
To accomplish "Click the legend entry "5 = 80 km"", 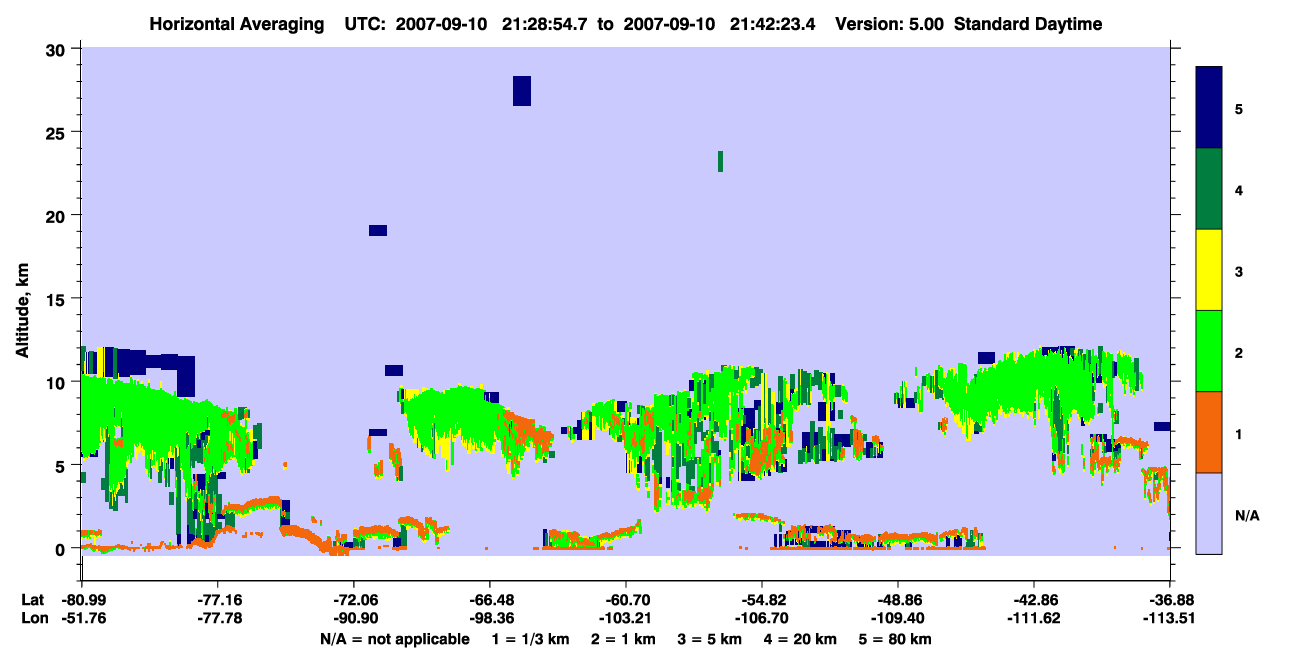I will point(897,639).
